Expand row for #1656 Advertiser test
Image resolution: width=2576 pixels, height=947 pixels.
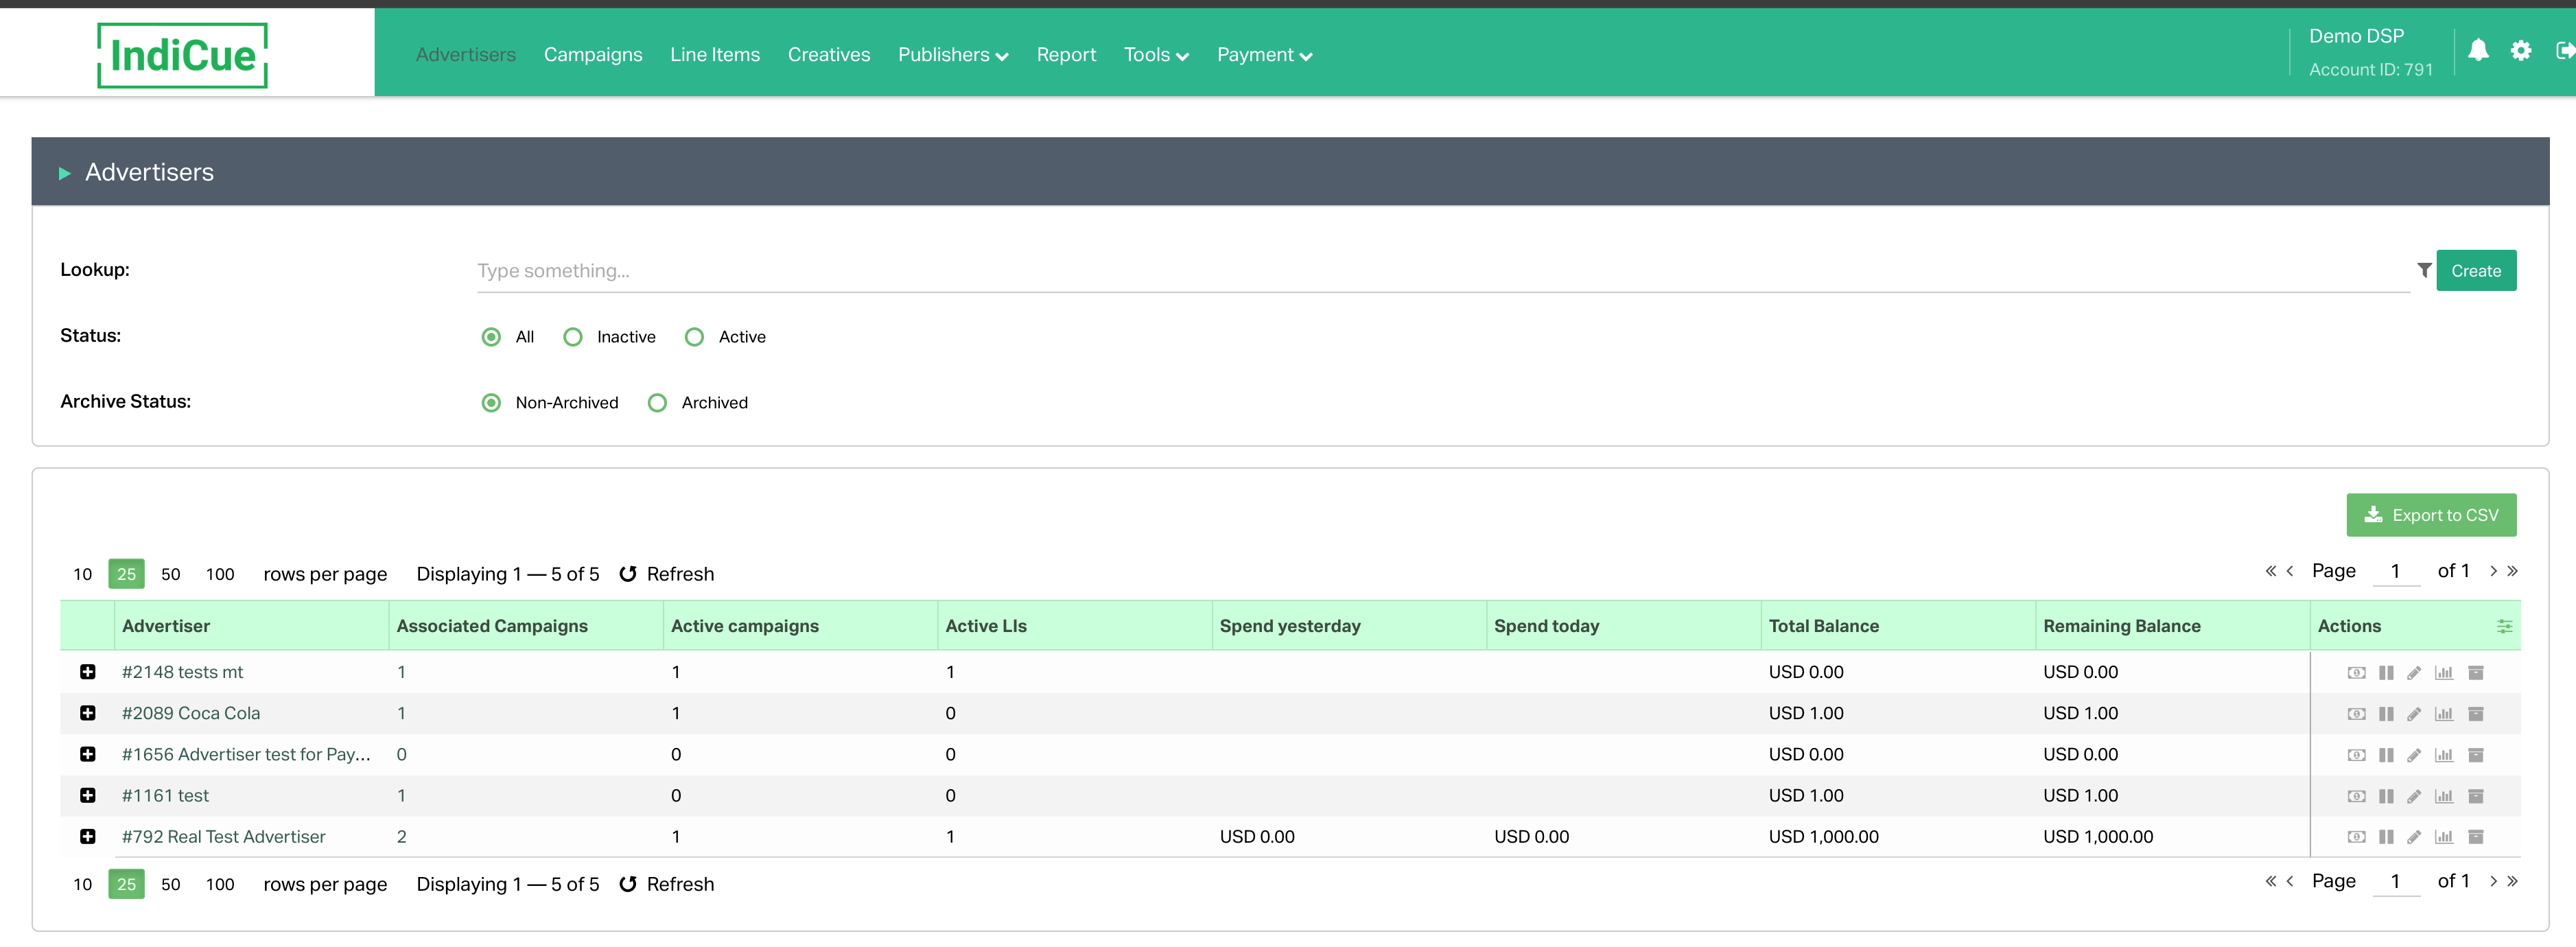point(88,754)
